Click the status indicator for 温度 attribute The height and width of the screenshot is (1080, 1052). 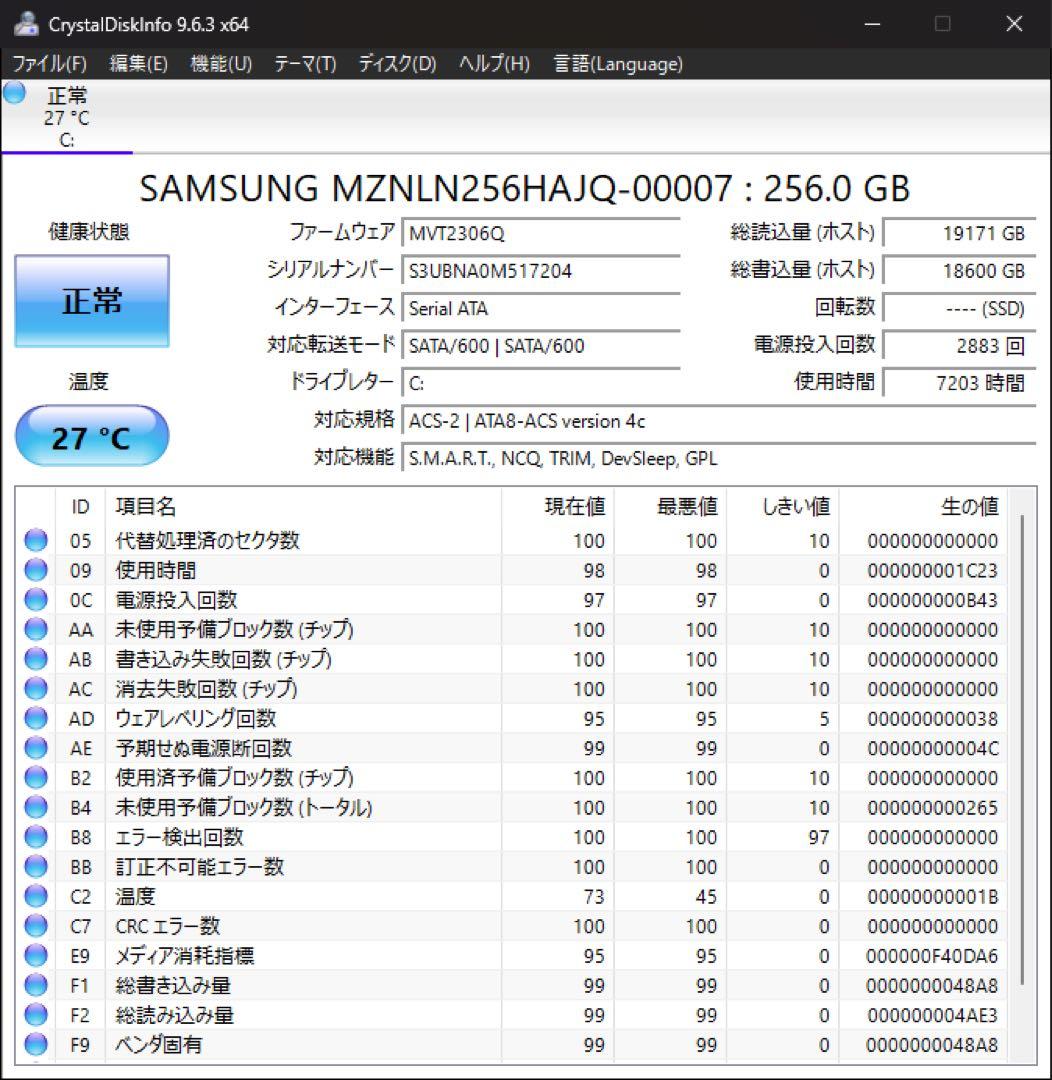(x=35, y=896)
